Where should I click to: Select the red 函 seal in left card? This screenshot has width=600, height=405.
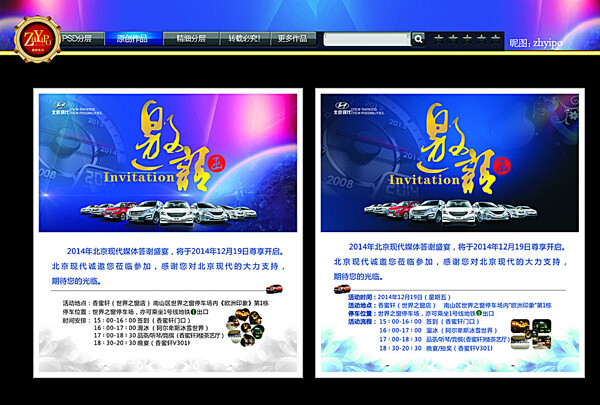[x=216, y=163]
